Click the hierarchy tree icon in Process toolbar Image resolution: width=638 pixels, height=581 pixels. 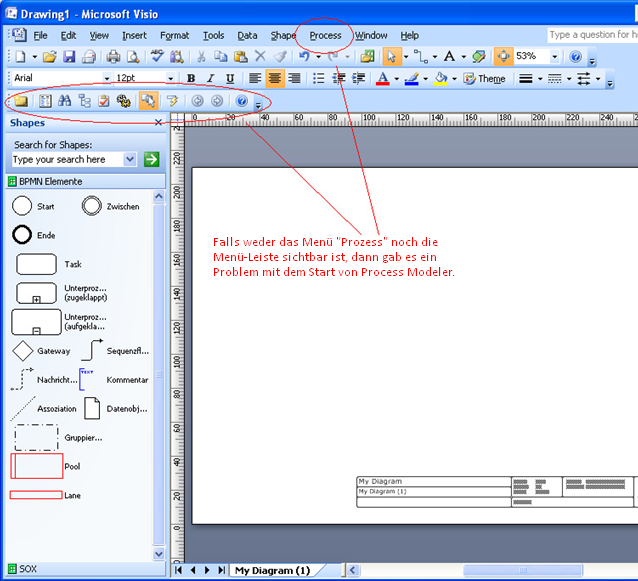pos(84,100)
